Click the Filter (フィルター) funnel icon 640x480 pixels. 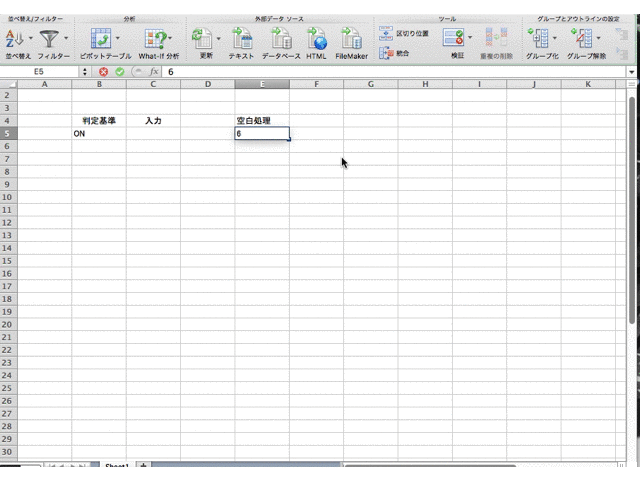tap(49, 39)
